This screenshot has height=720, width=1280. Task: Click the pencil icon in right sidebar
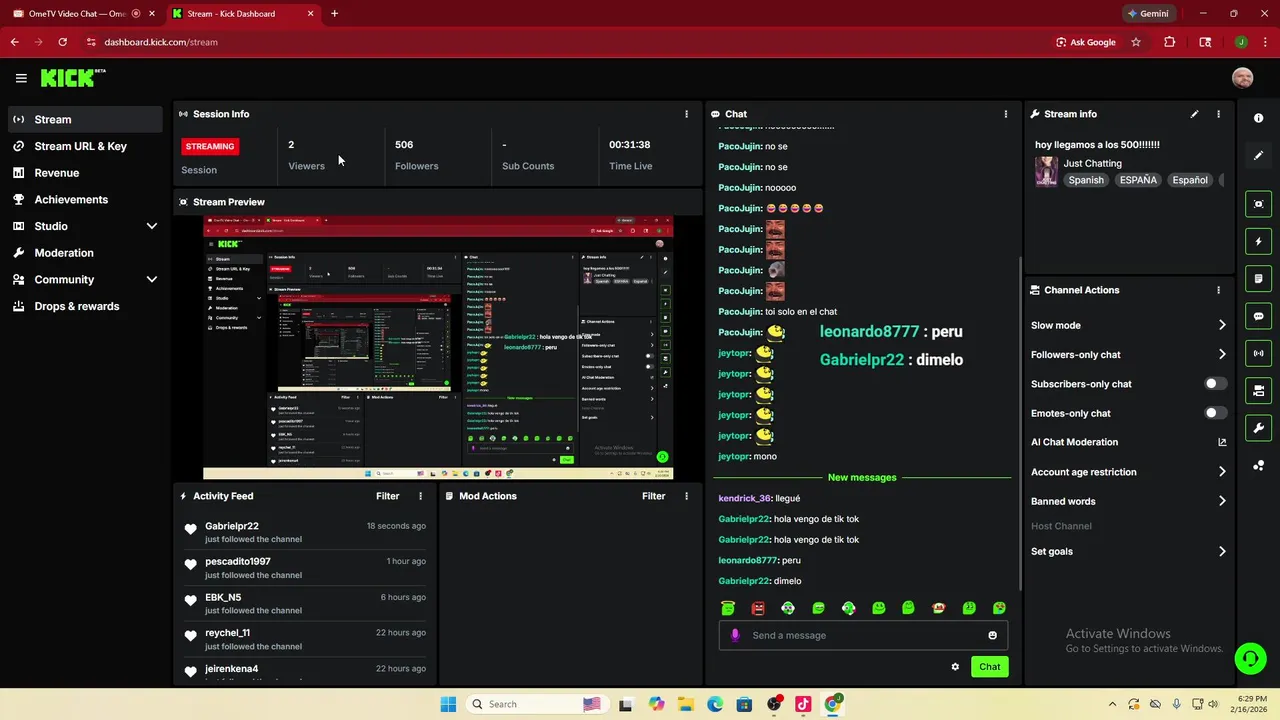1258,156
